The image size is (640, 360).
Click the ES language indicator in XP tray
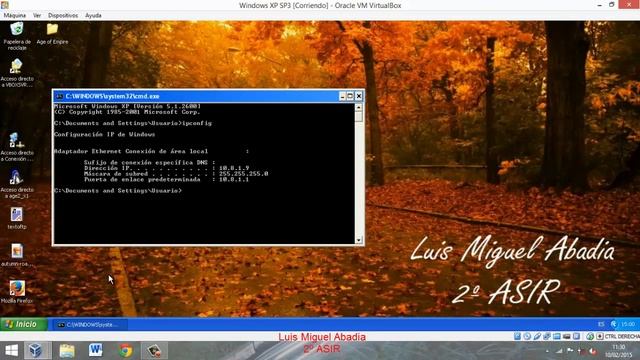pyautogui.click(x=600, y=324)
